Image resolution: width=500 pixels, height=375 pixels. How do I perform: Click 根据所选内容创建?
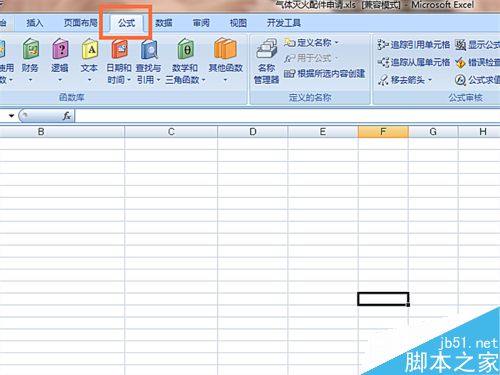324,74
